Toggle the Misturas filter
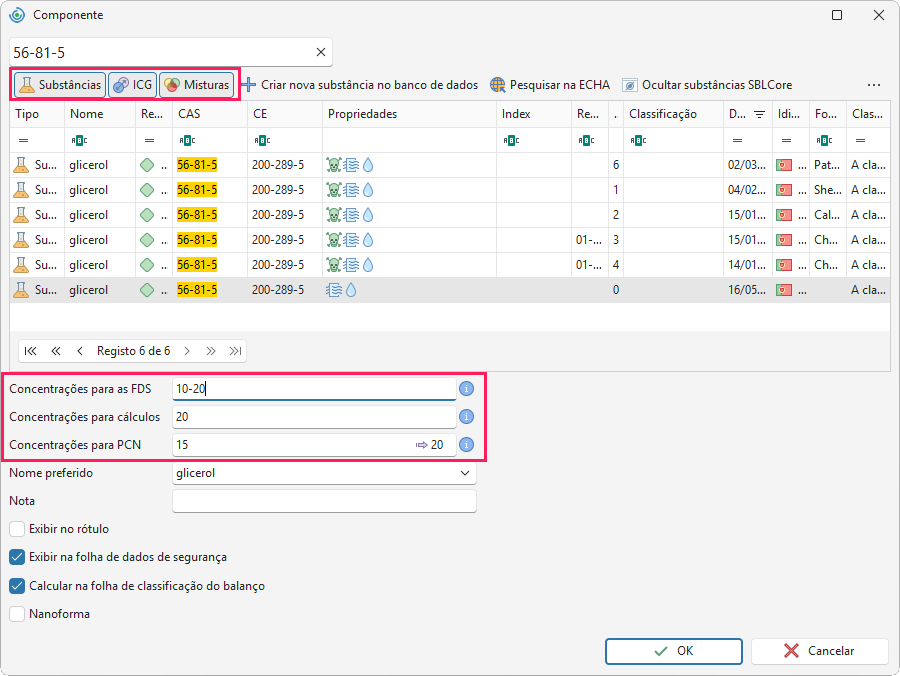This screenshot has height=676, width=900. point(197,85)
